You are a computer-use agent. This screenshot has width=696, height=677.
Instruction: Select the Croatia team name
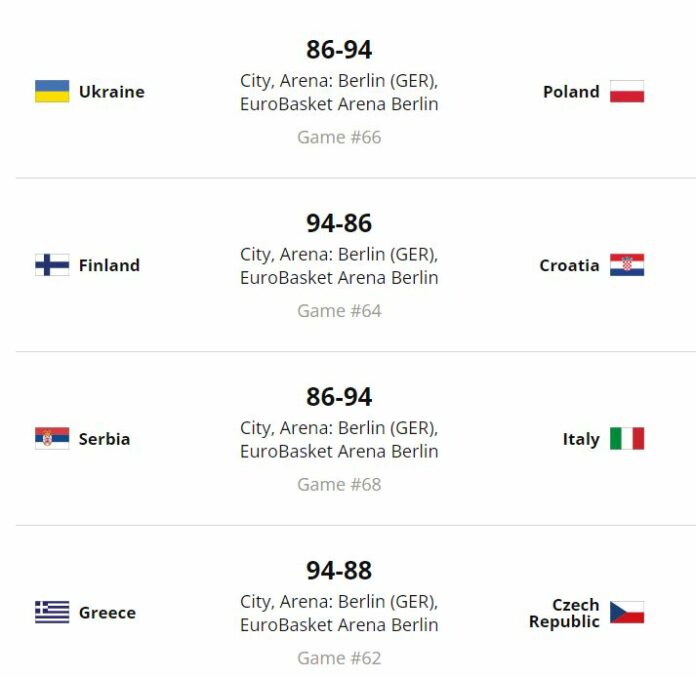click(x=569, y=265)
